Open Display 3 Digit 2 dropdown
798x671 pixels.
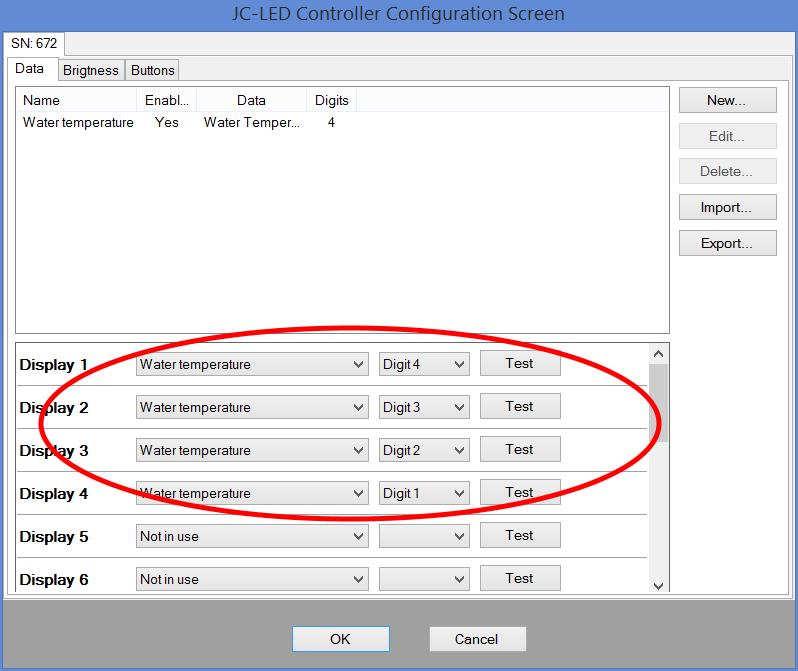(424, 451)
